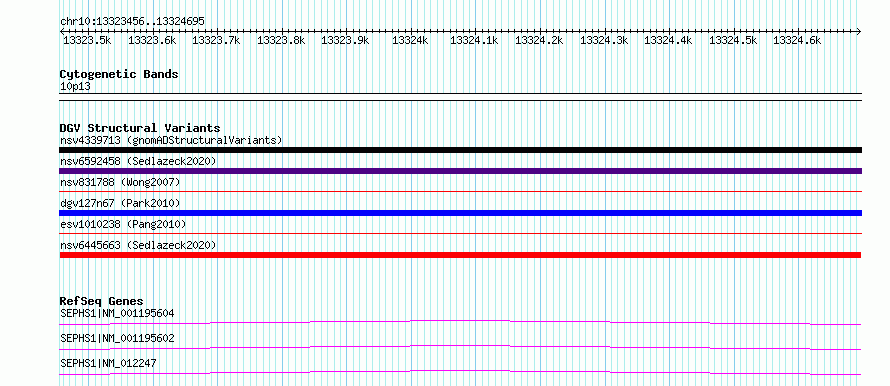The height and width of the screenshot is (386, 890).
Task: Open nsv6592458 (Sedlazeck2020) label
Action: pyautogui.click(x=138, y=161)
